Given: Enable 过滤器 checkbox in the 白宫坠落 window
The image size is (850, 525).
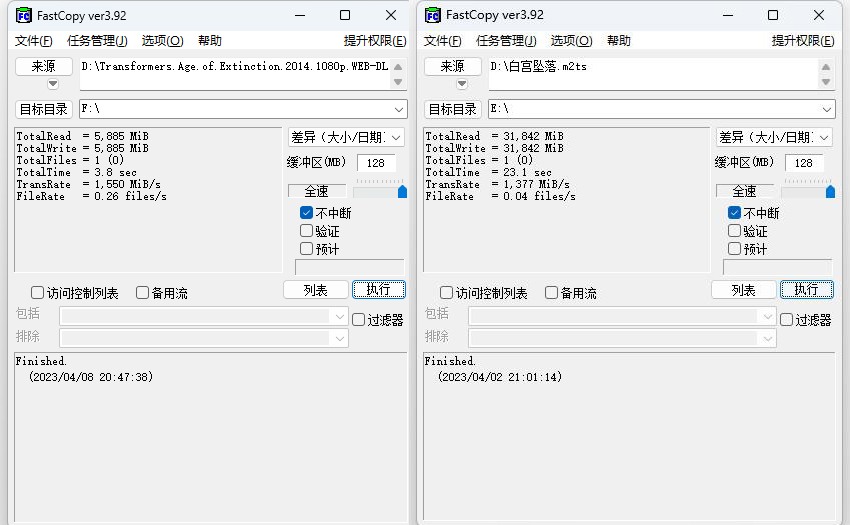Looking at the screenshot, I should click(x=786, y=320).
